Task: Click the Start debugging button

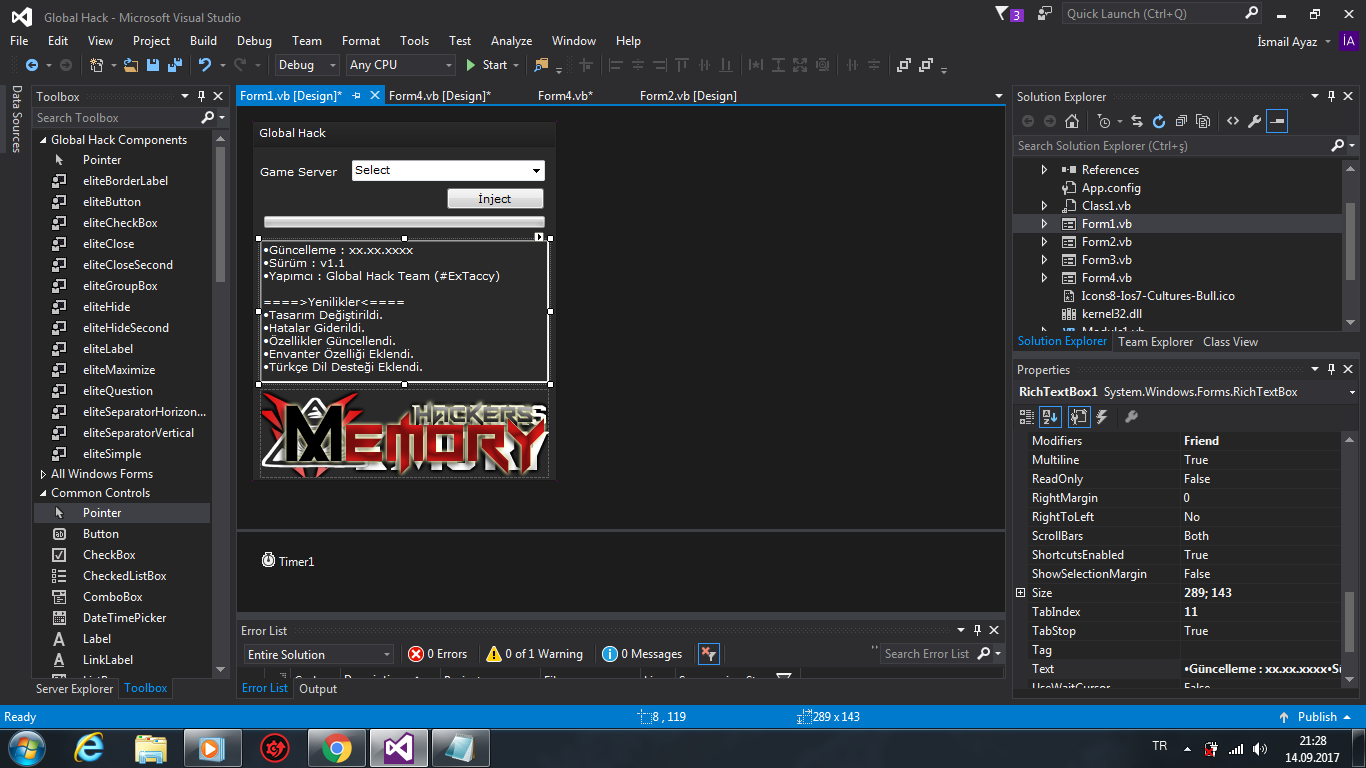Action: point(488,65)
